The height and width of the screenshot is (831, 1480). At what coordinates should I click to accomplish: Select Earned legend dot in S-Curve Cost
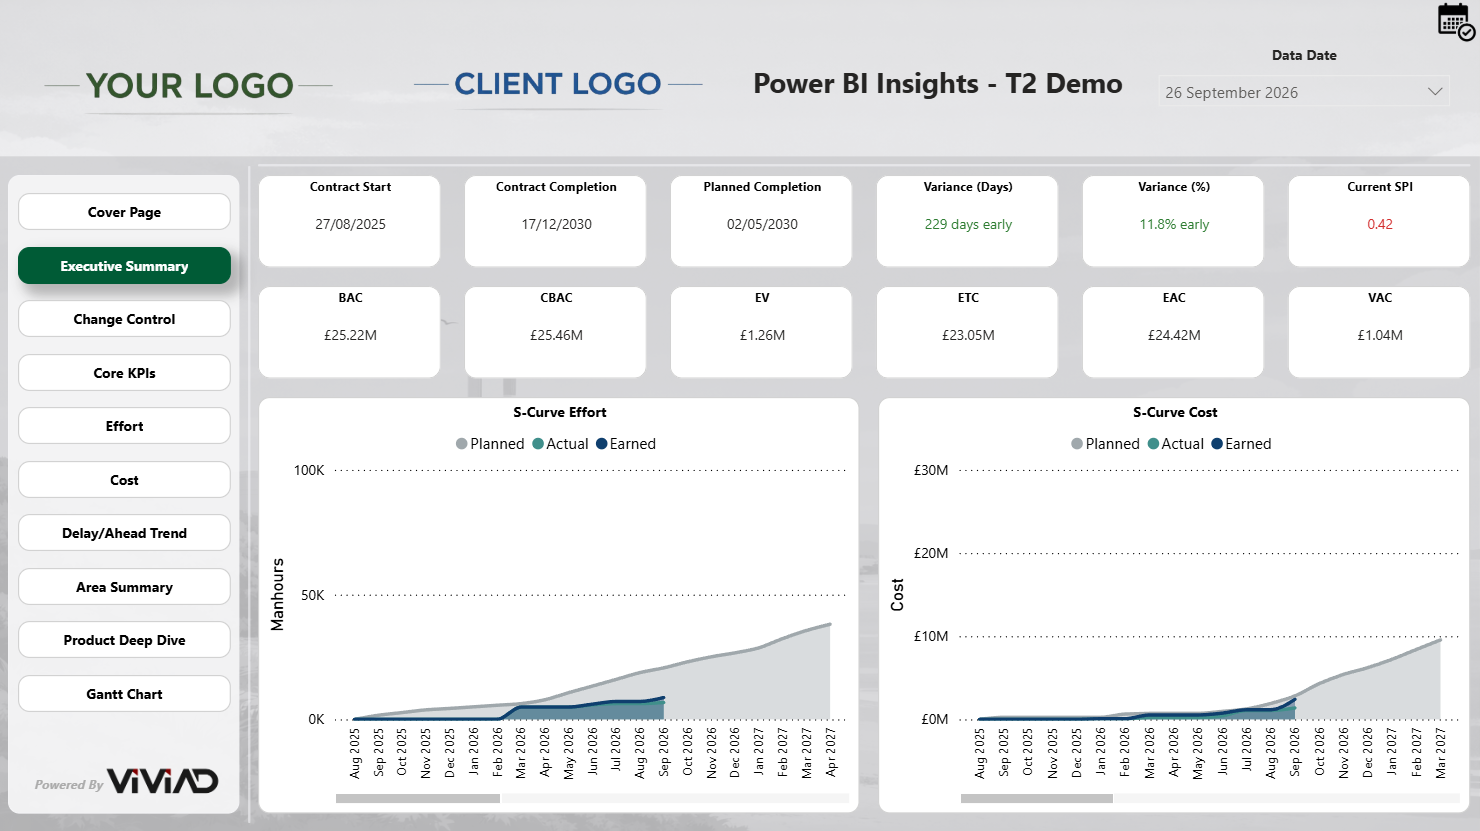point(1217,444)
